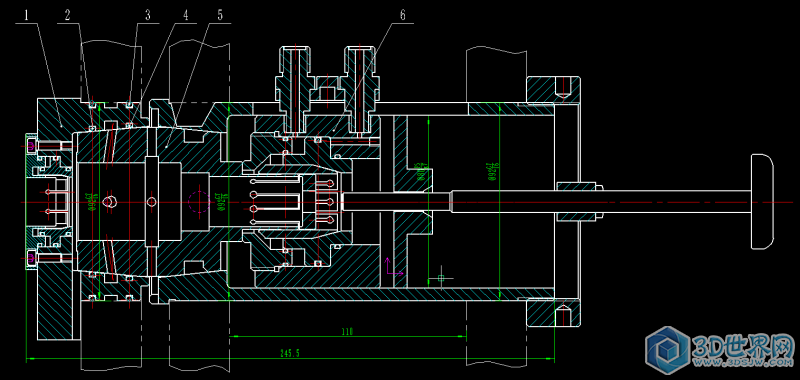Pick the part callout number 3
This screenshot has height=380, width=800.
148,15
